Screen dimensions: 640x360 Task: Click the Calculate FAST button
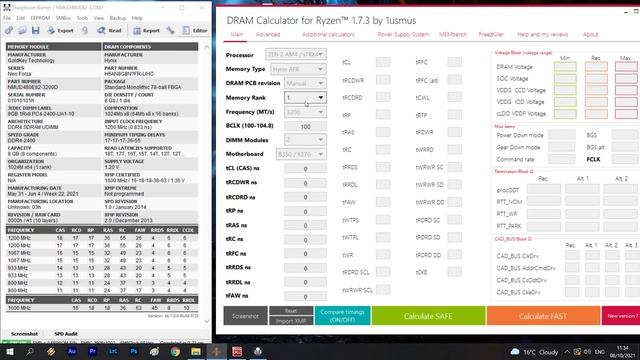543,316
